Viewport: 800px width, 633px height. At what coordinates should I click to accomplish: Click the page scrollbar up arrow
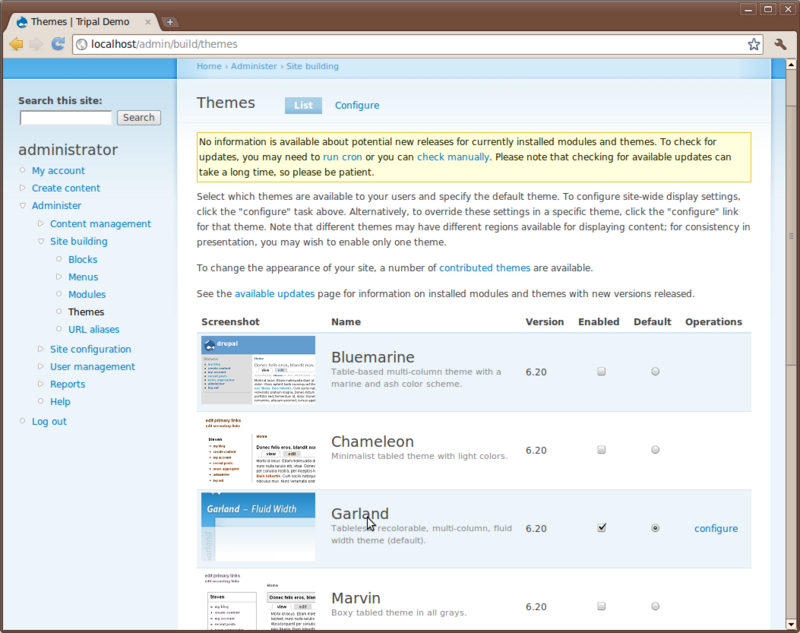coord(791,64)
